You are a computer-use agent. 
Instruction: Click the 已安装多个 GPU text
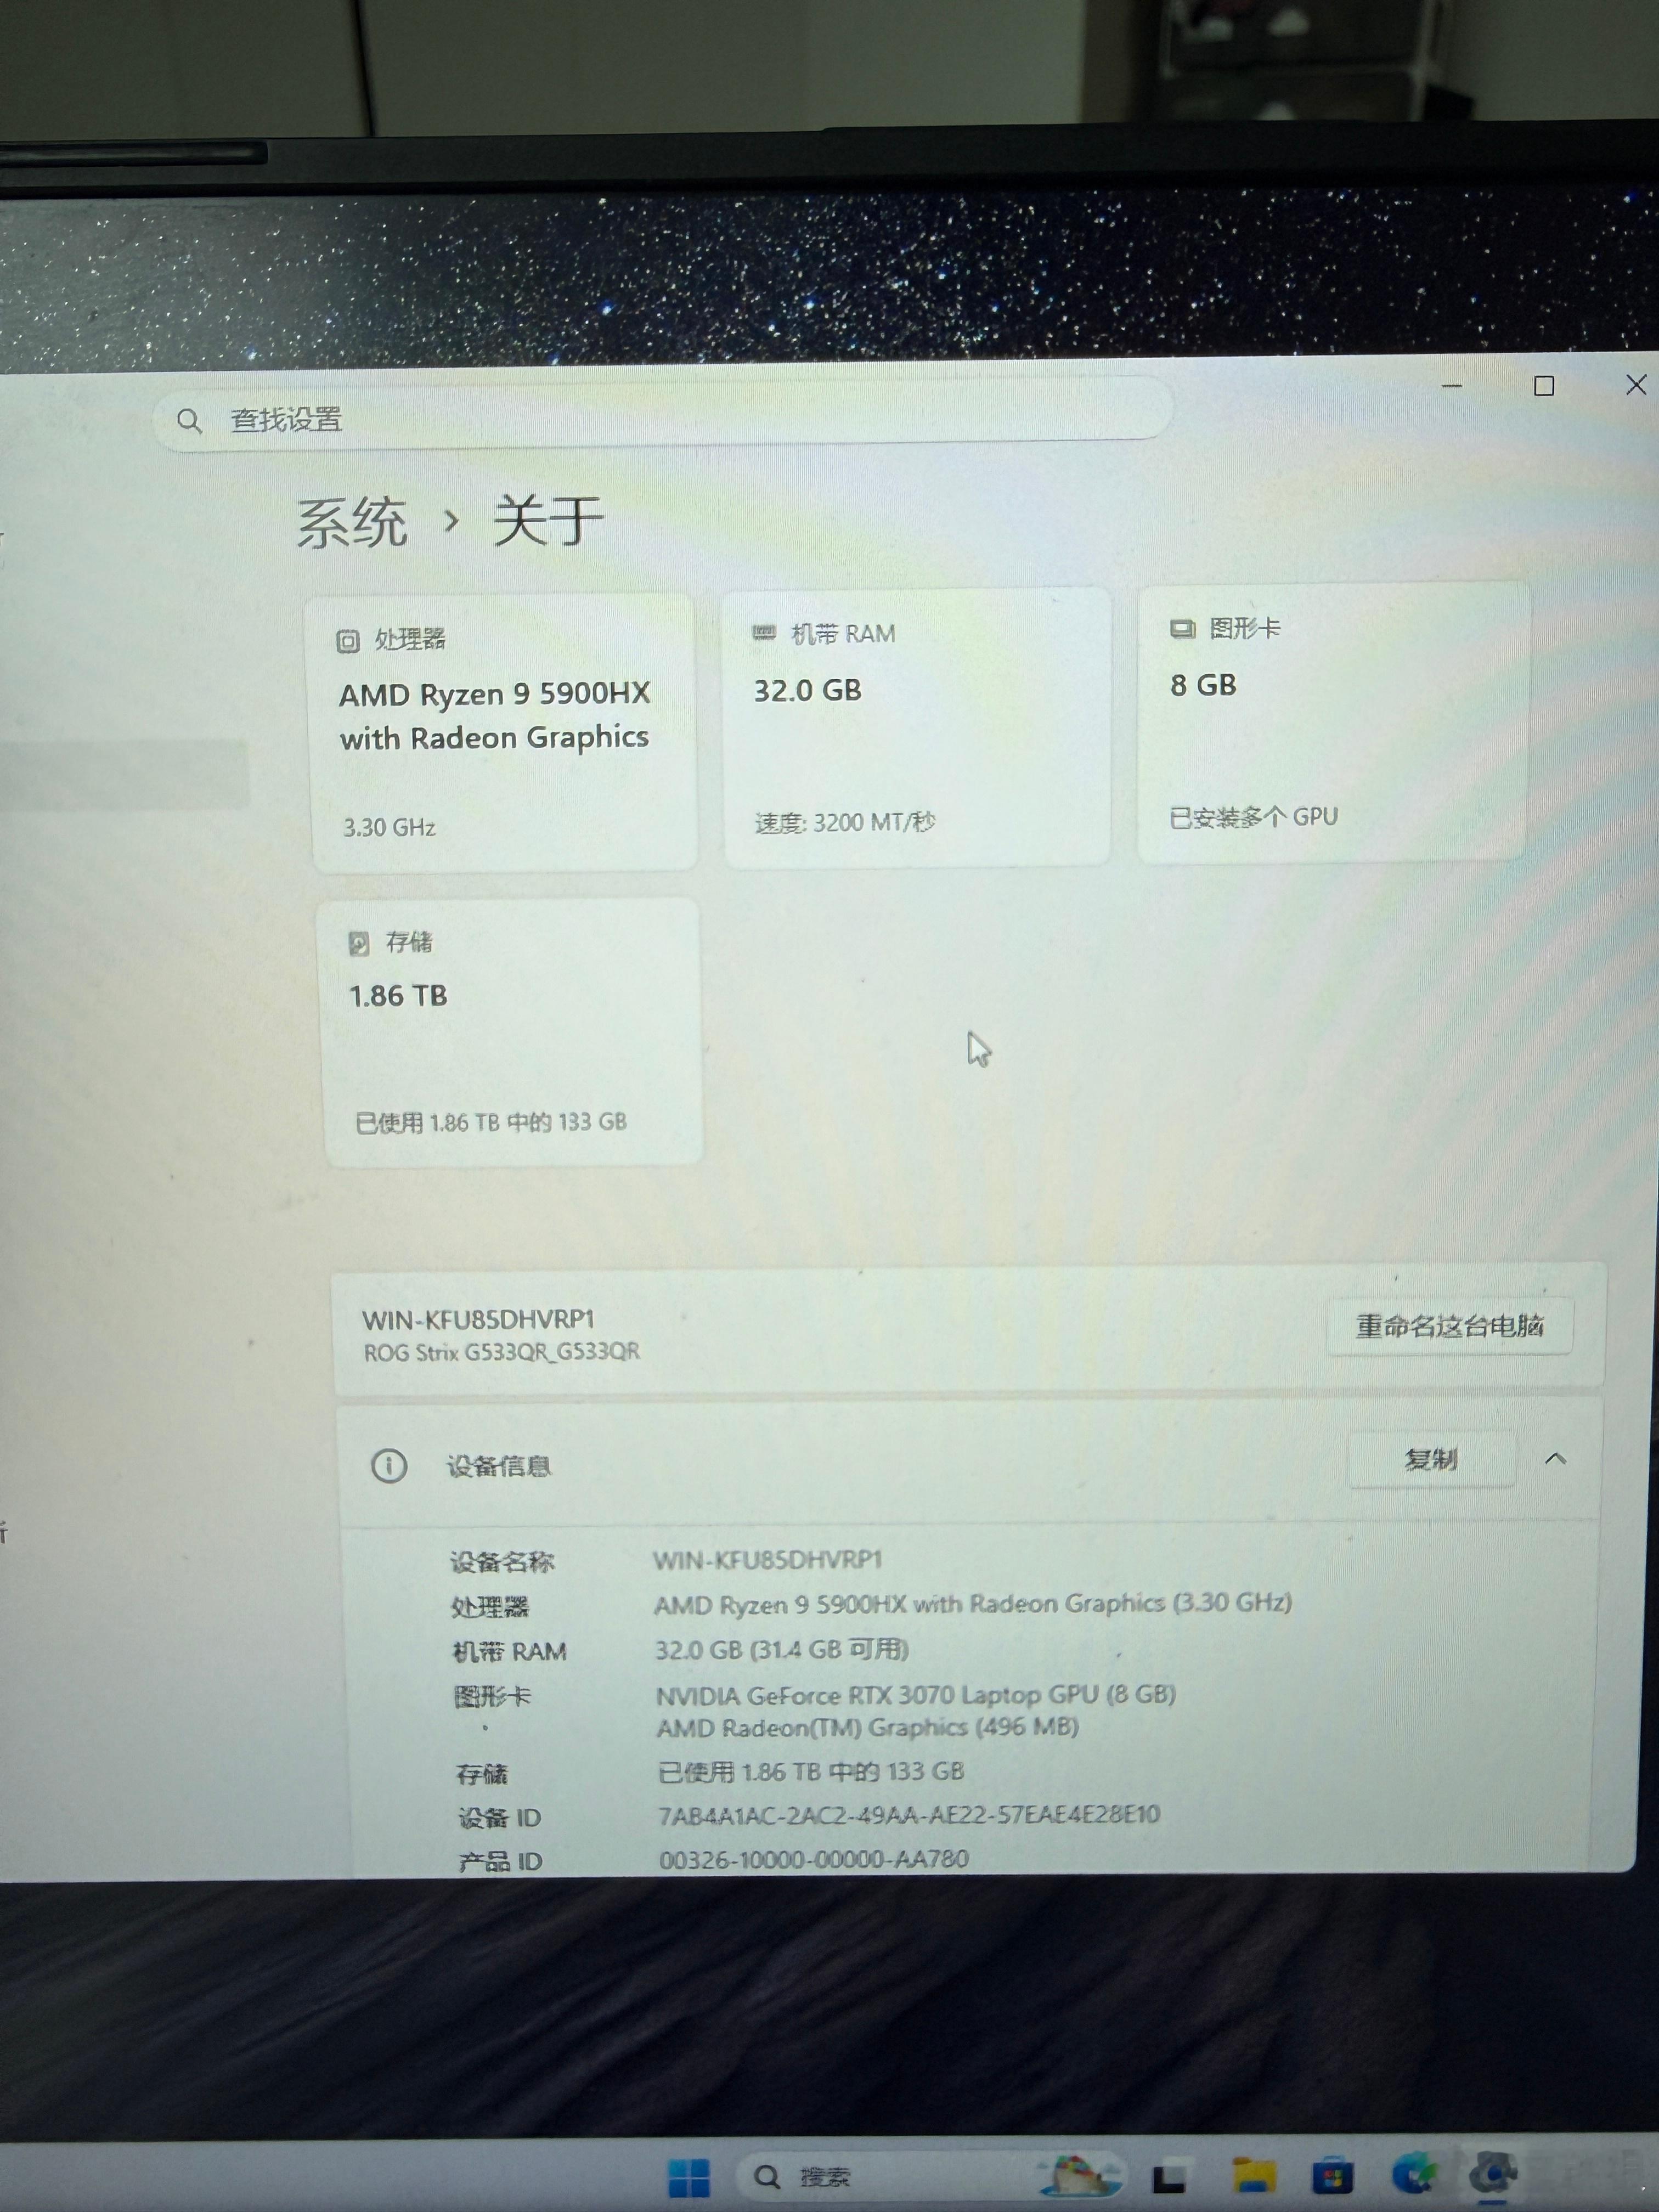point(1254,817)
